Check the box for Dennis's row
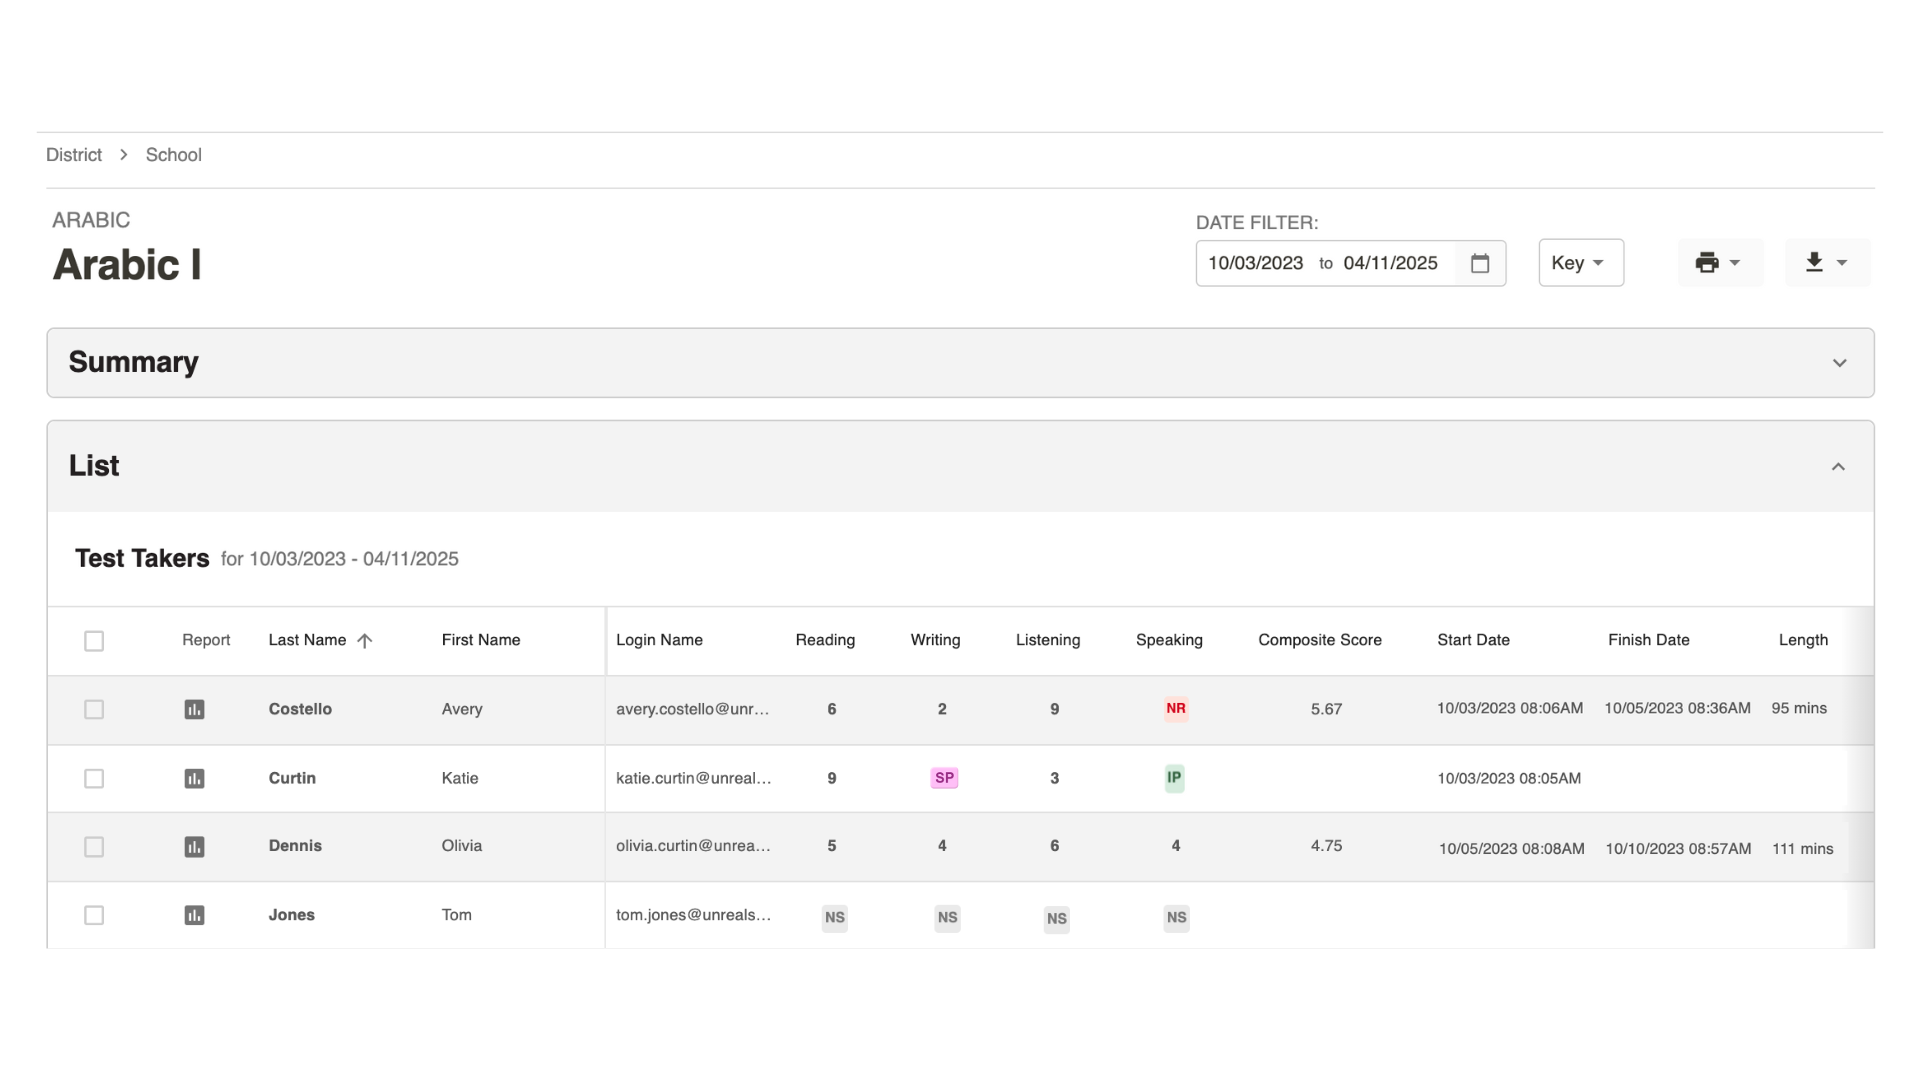This screenshot has width=1920, height=1080. pos(94,847)
